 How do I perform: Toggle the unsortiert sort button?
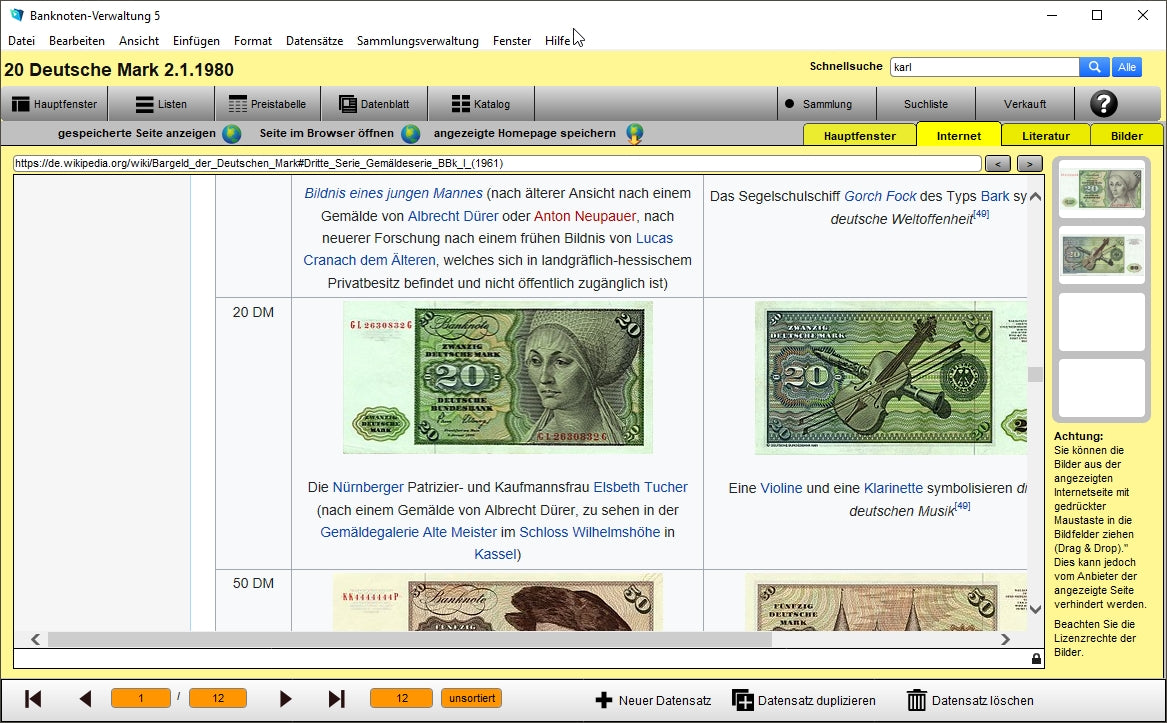[x=471, y=698]
